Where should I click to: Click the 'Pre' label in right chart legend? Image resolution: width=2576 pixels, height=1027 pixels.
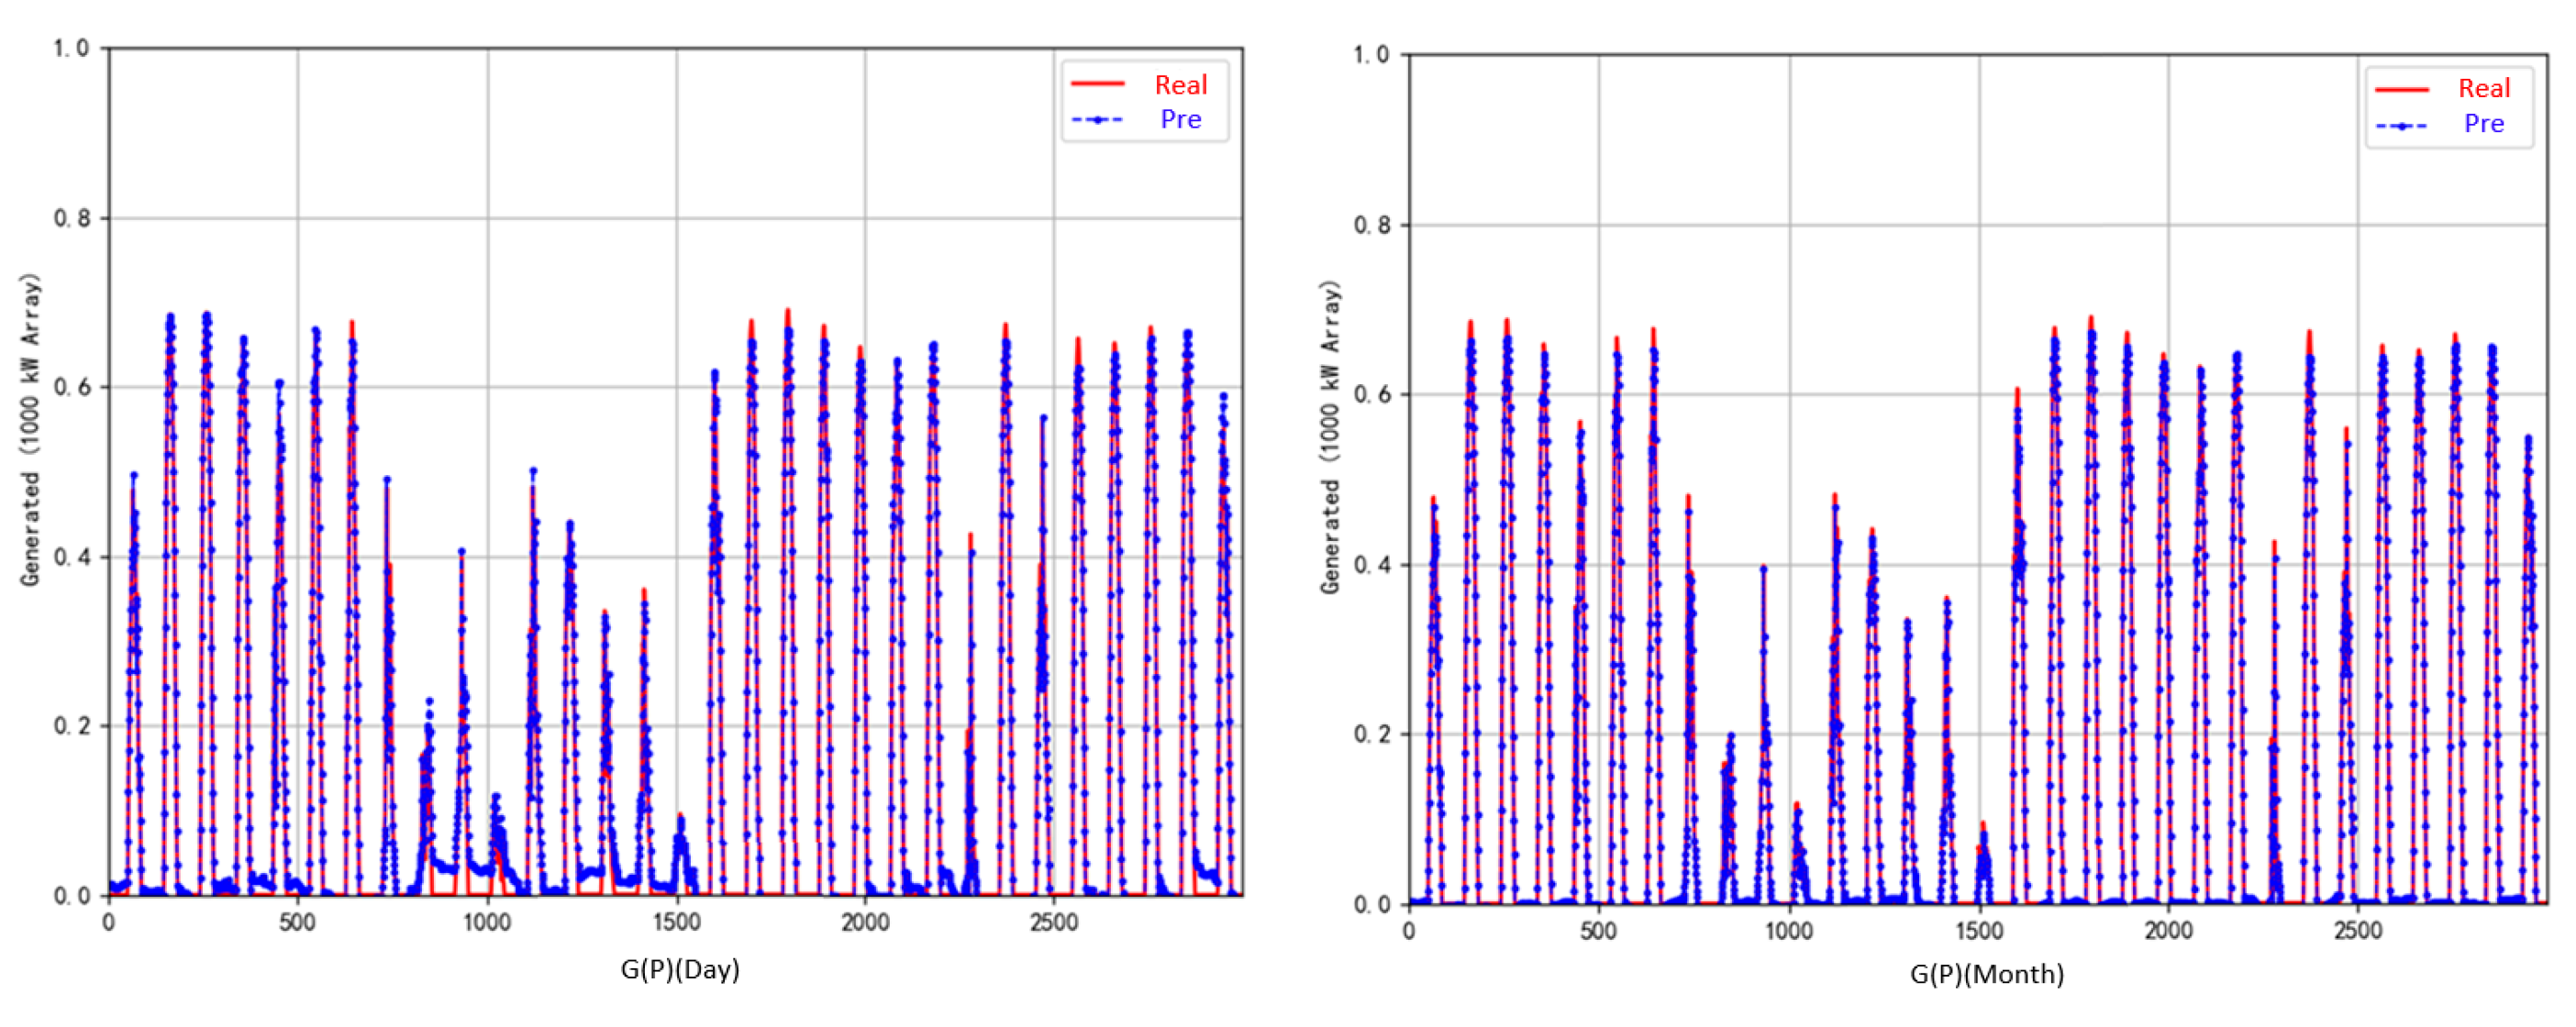click(x=2484, y=124)
